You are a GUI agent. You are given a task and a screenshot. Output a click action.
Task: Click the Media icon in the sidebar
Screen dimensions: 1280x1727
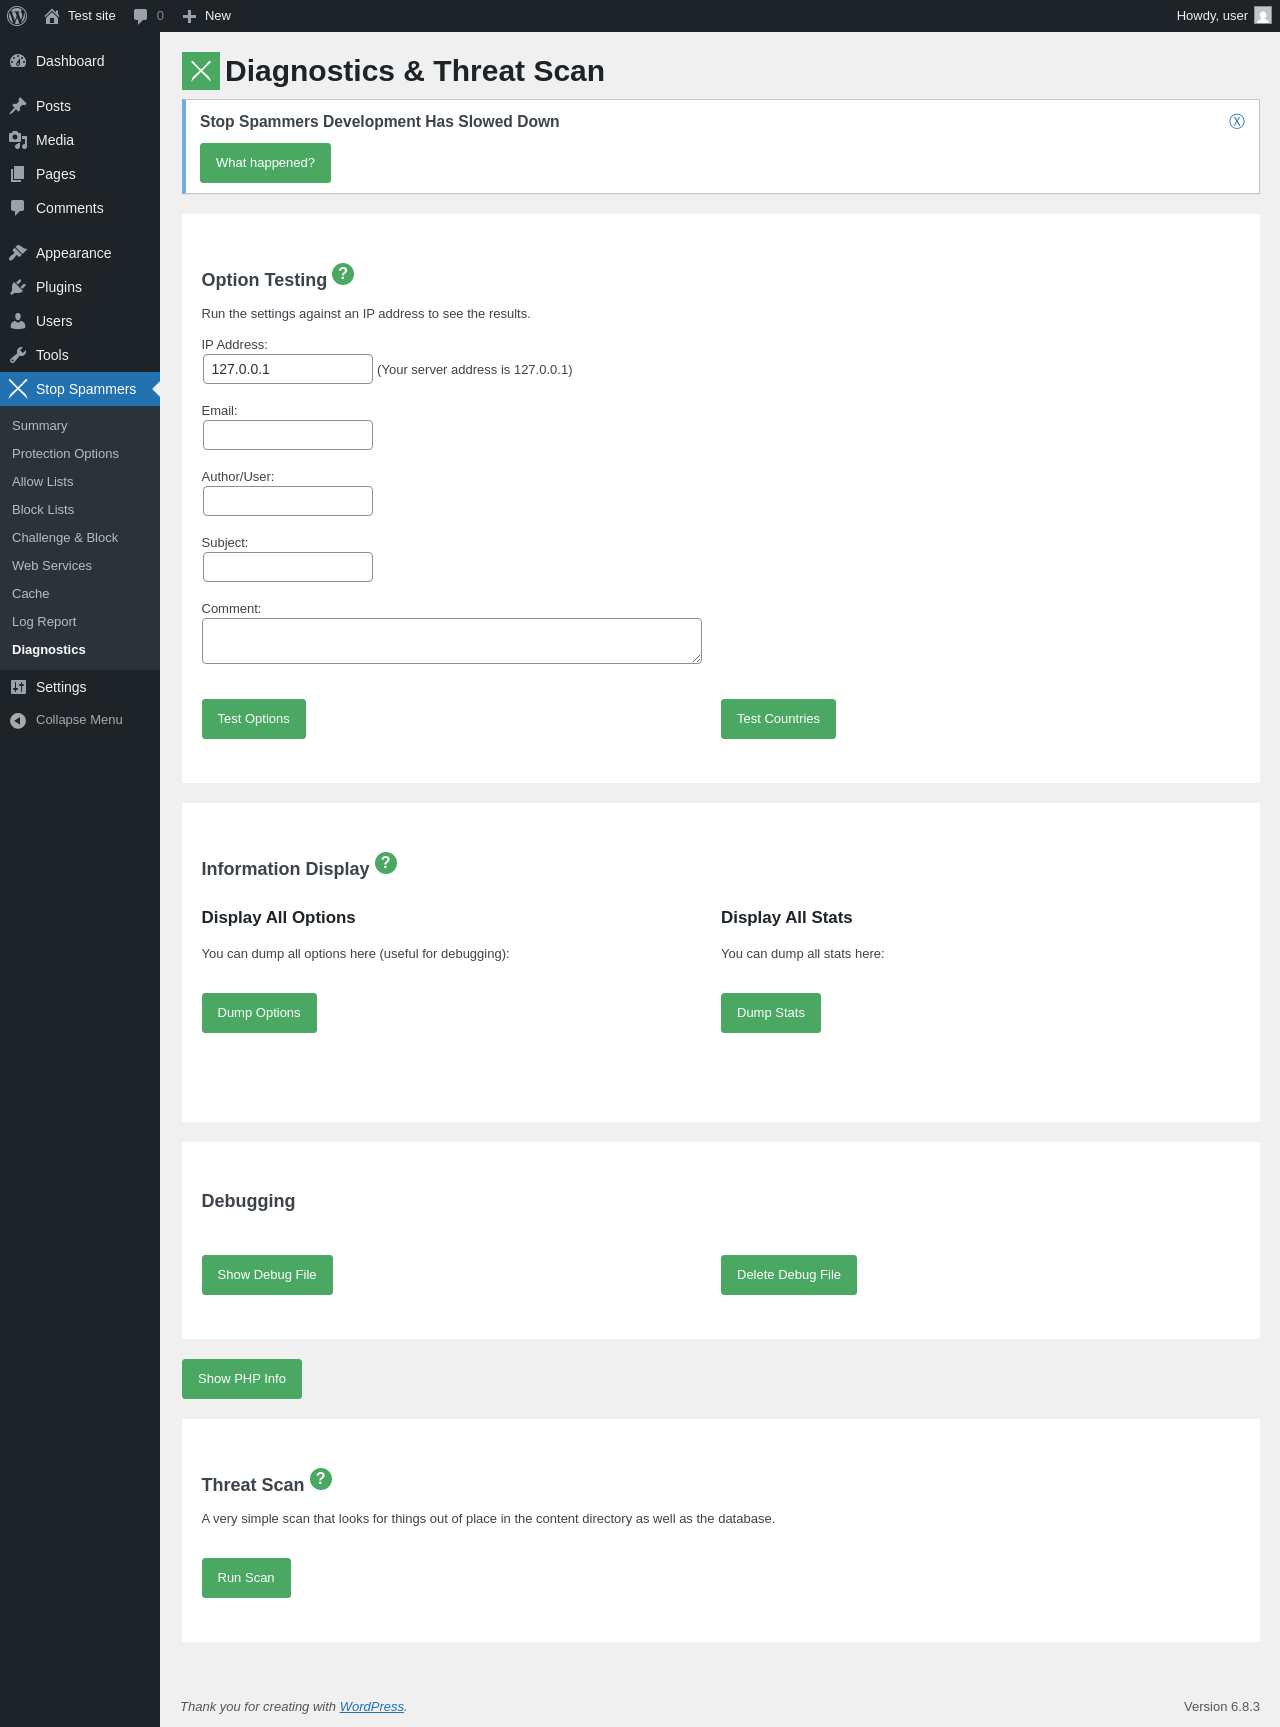point(18,140)
